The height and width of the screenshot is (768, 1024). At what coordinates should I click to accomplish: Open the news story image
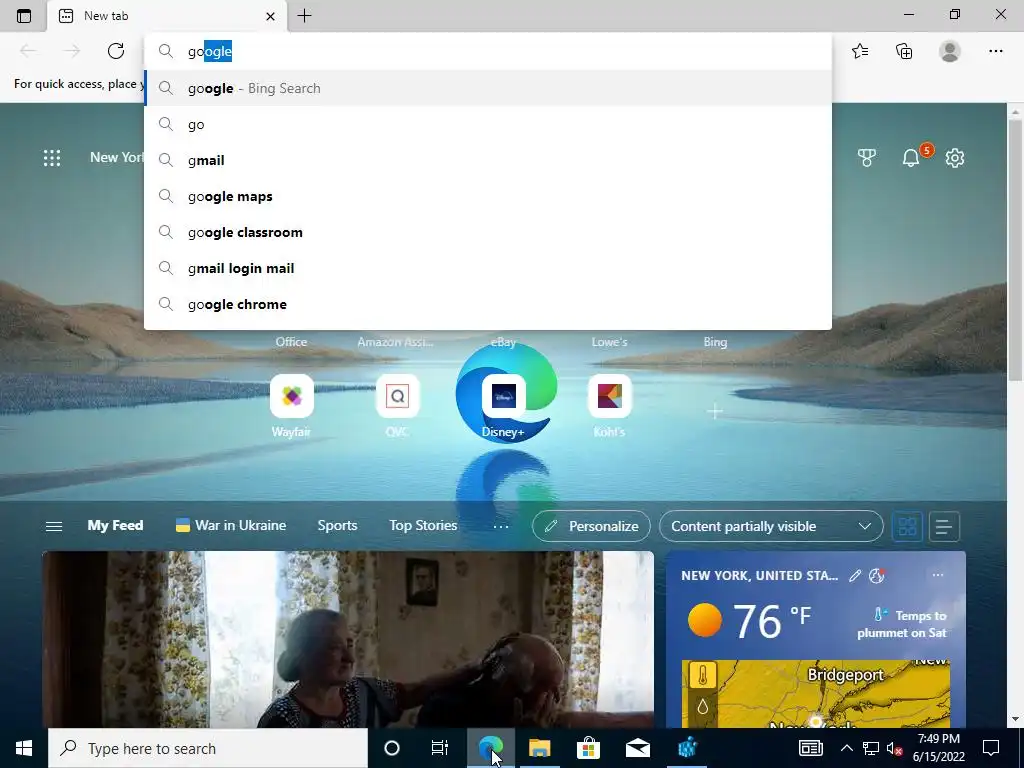pos(347,639)
